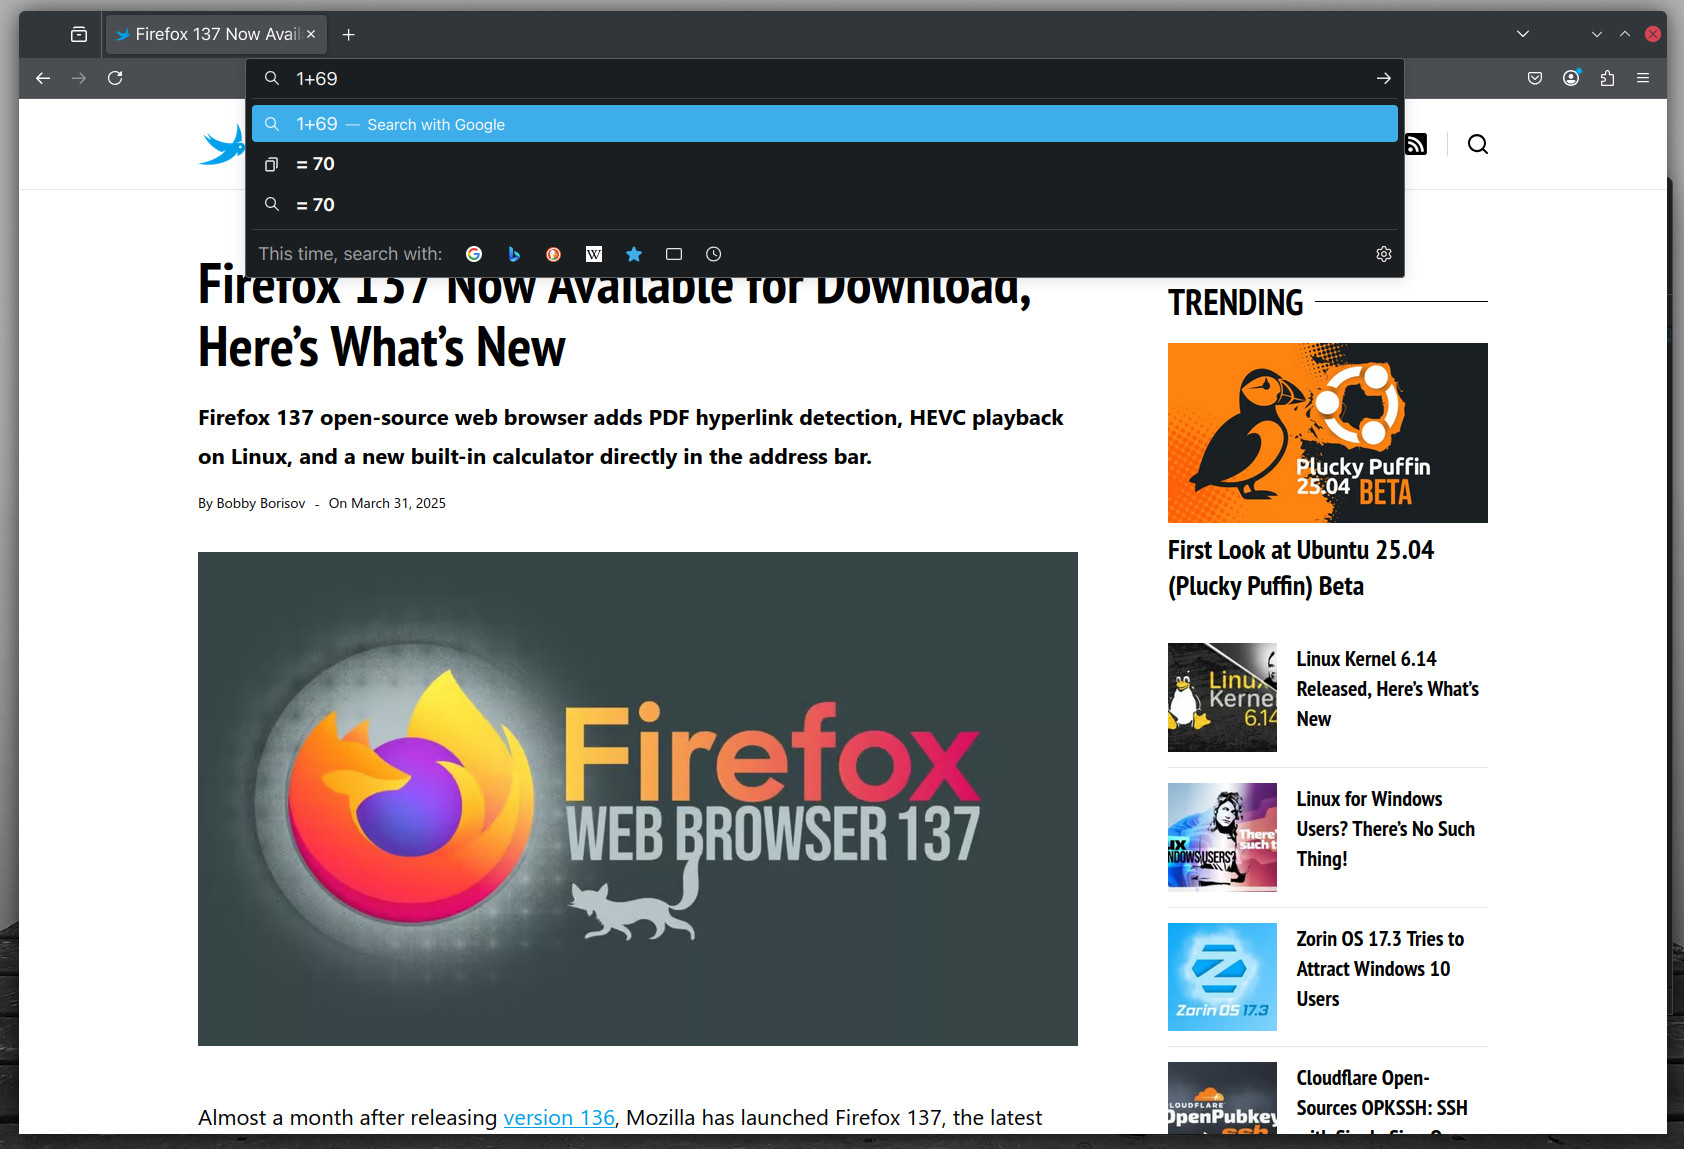This screenshot has height=1149, width=1684.
Task: Search this time with DuckDuckGo icon
Action: pos(553,254)
